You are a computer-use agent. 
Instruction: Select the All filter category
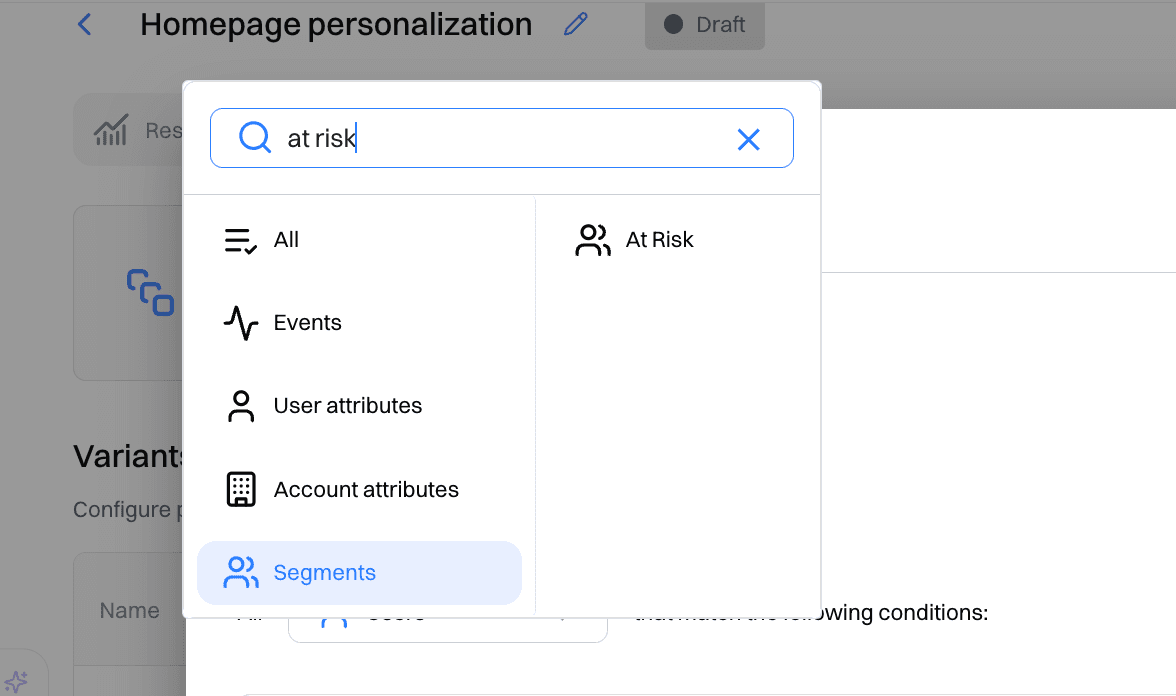point(286,240)
